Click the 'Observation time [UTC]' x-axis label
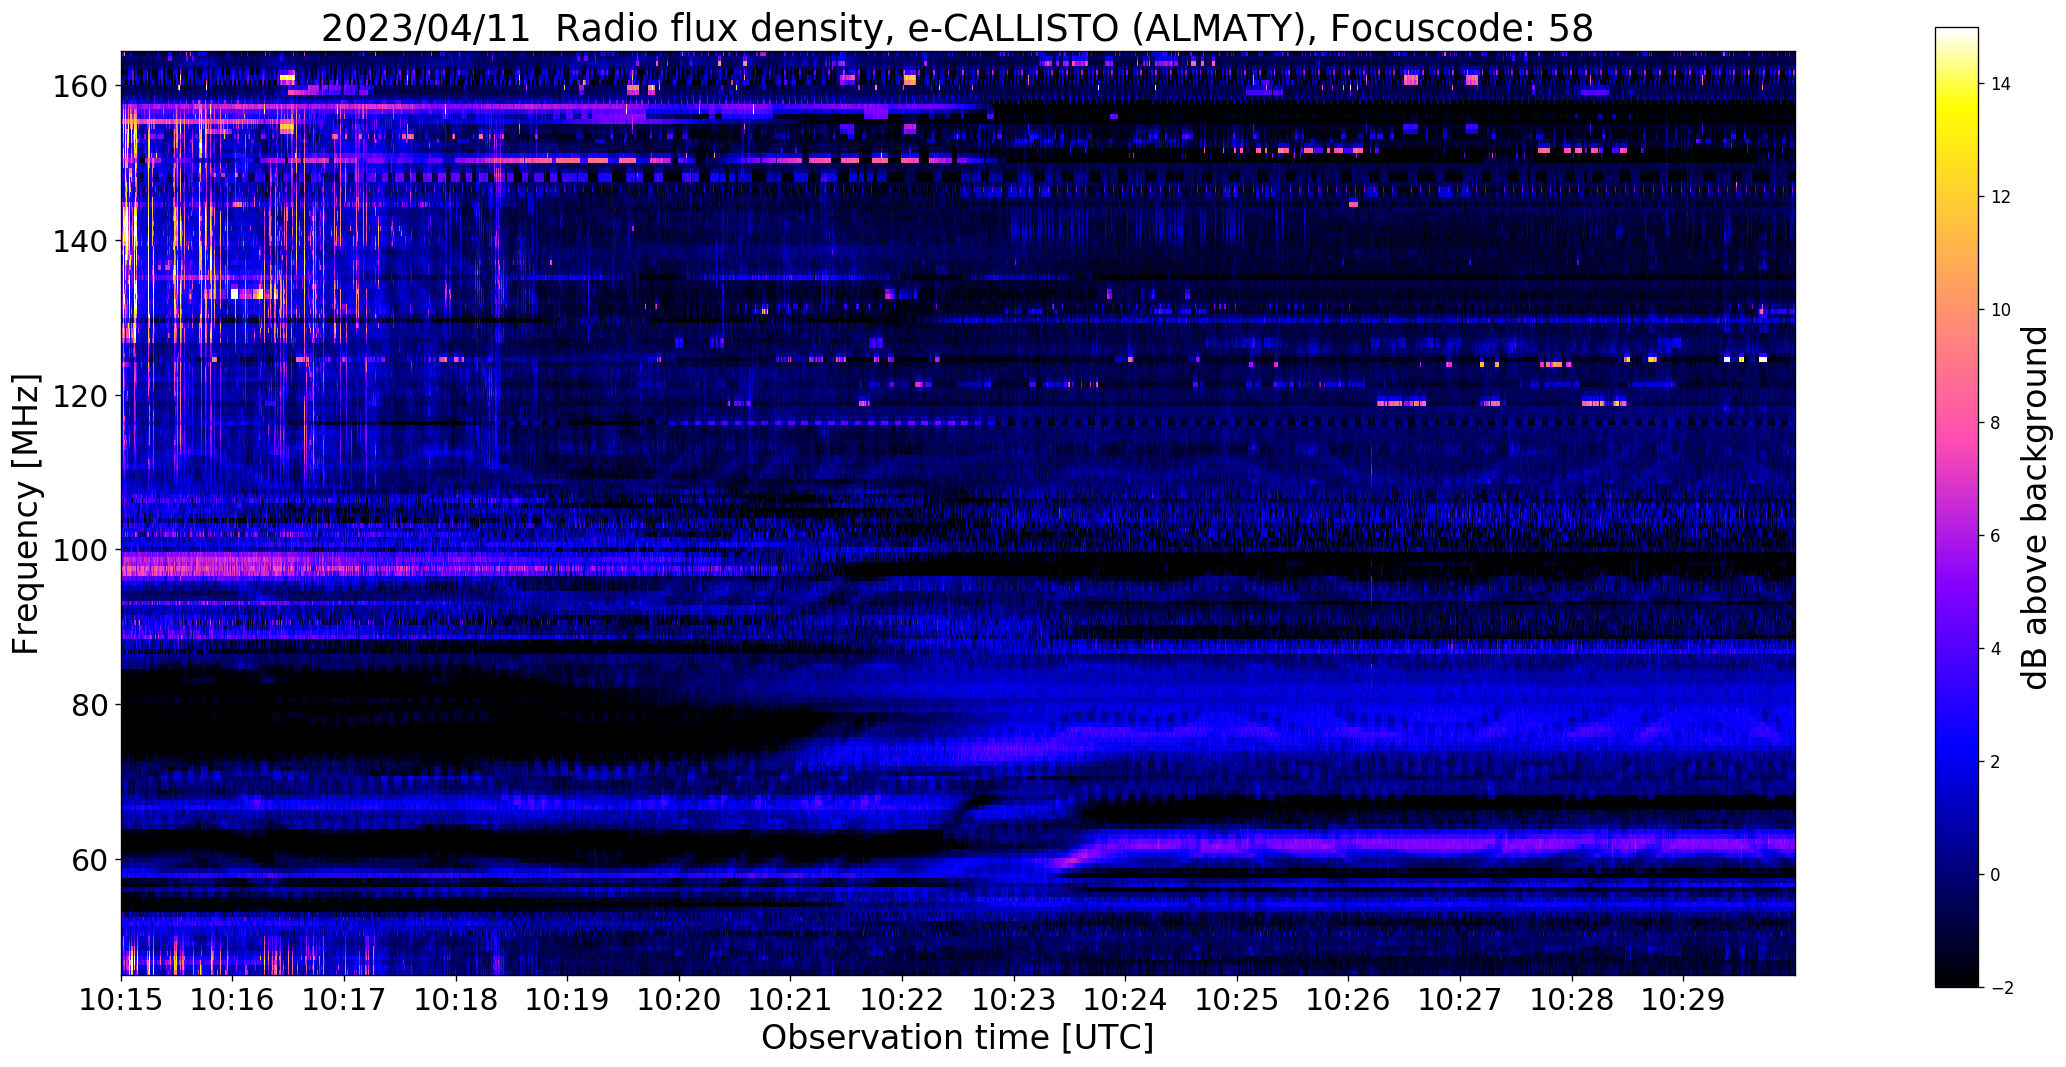The height and width of the screenshot is (1067, 2066). 957,1038
